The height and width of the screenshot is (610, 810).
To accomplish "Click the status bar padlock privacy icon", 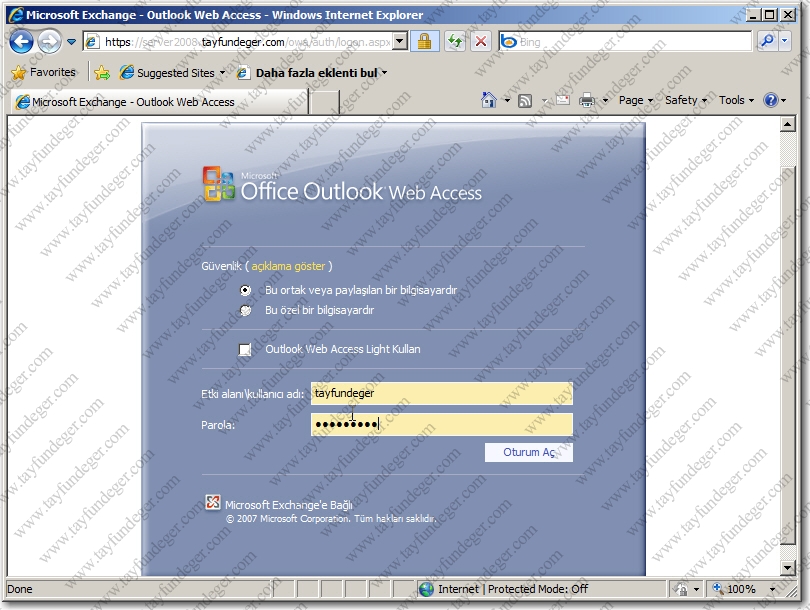I will tap(681, 589).
